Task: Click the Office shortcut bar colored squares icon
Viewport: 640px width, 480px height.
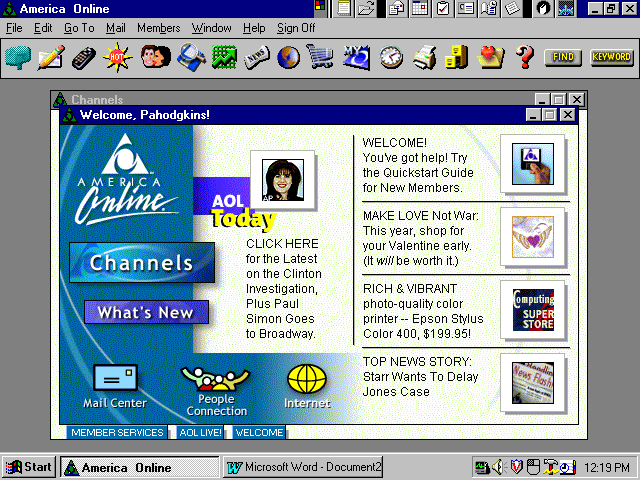Action: (320, 7)
